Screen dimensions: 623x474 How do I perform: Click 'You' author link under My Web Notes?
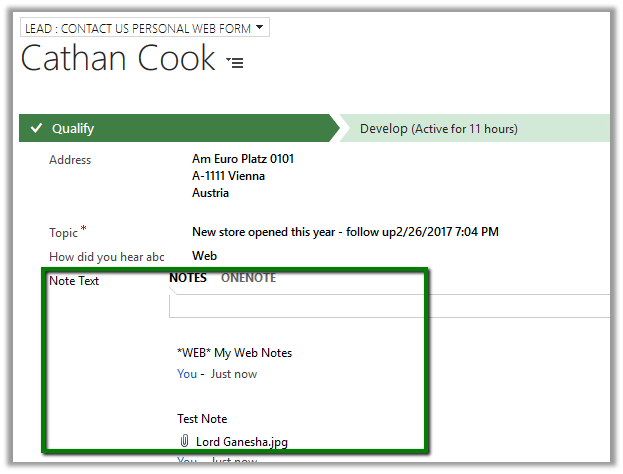point(186,374)
